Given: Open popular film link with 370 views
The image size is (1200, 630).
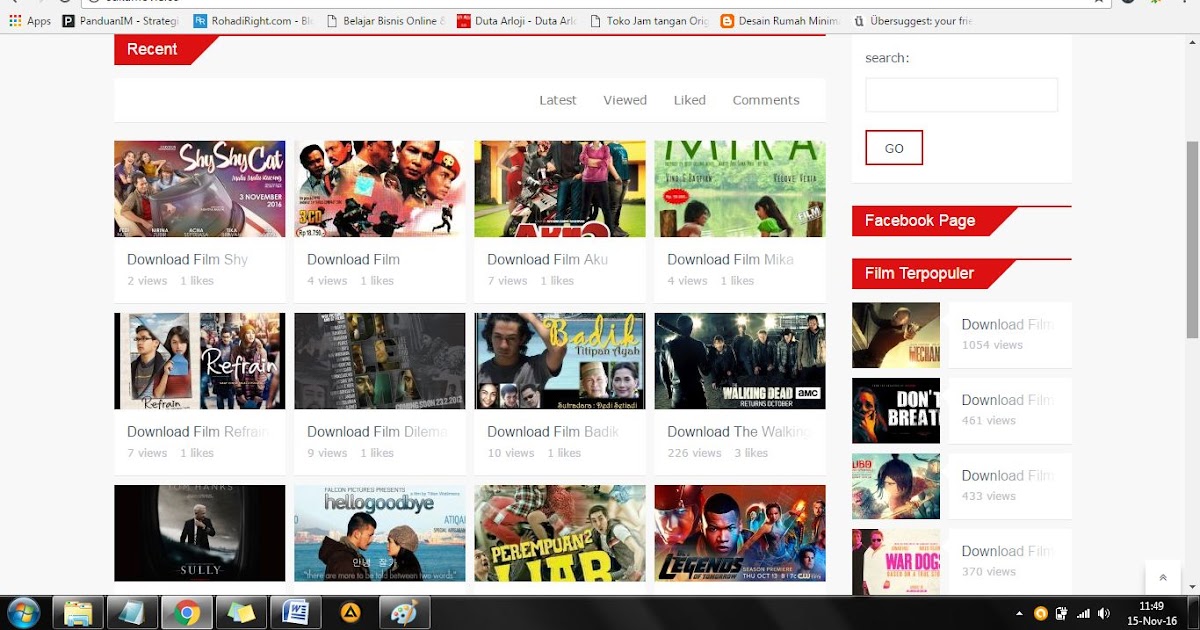Looking at the screenshot, I should pos(1007,551).
